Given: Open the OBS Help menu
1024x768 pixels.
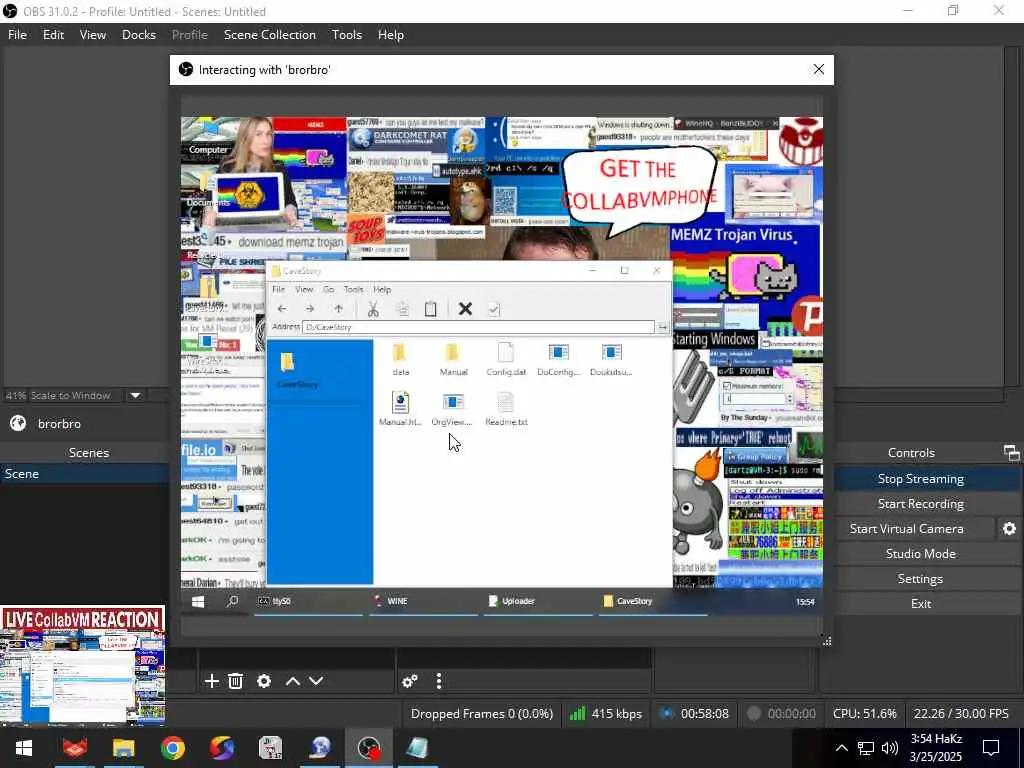Looking at the screenshot, I should point(391,35).
